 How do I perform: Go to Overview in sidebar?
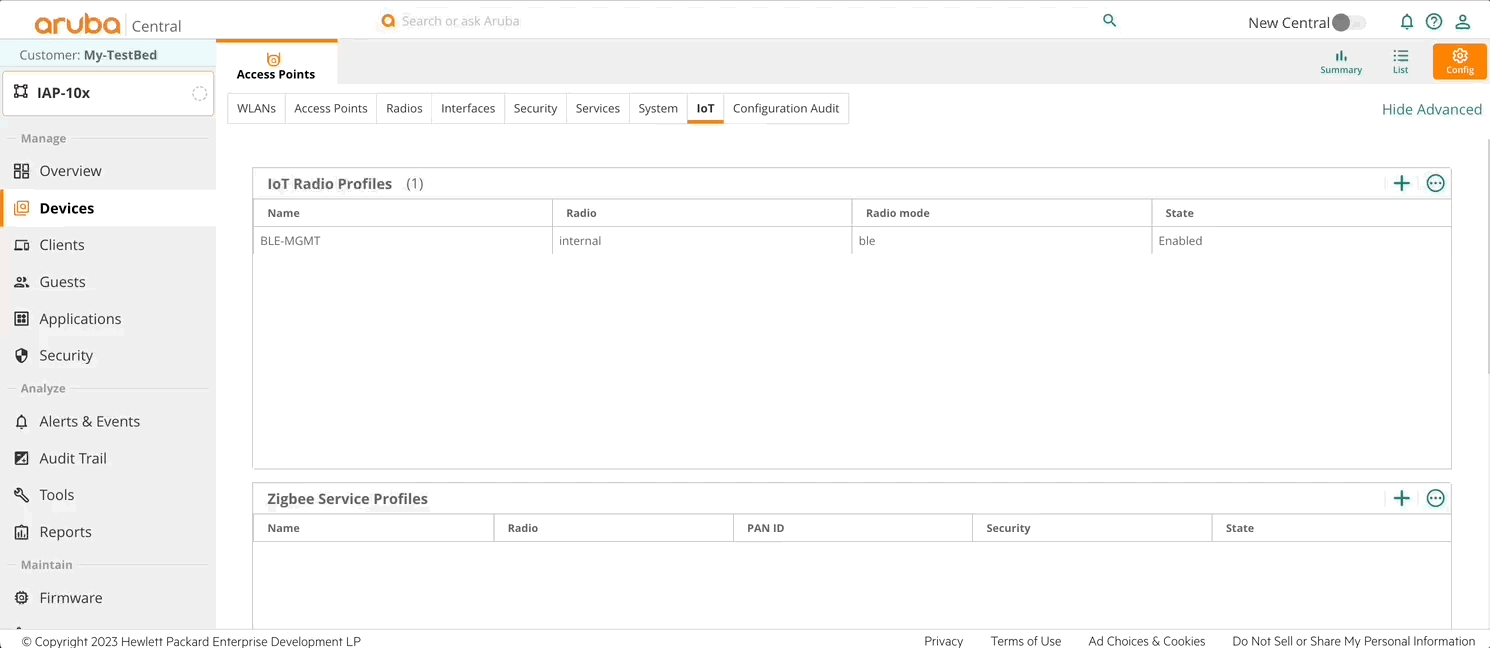pos(70,171)
